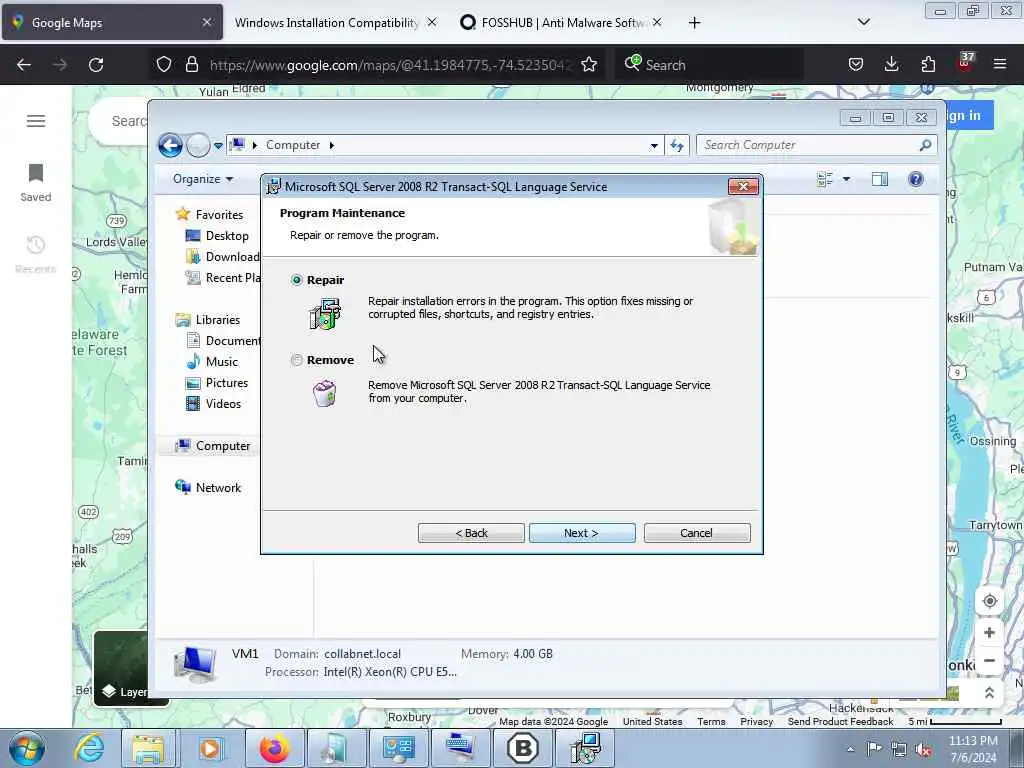This screenshot has height=768, width=1024.
Task: Click the Search Computer field
Action: point(816,145)
